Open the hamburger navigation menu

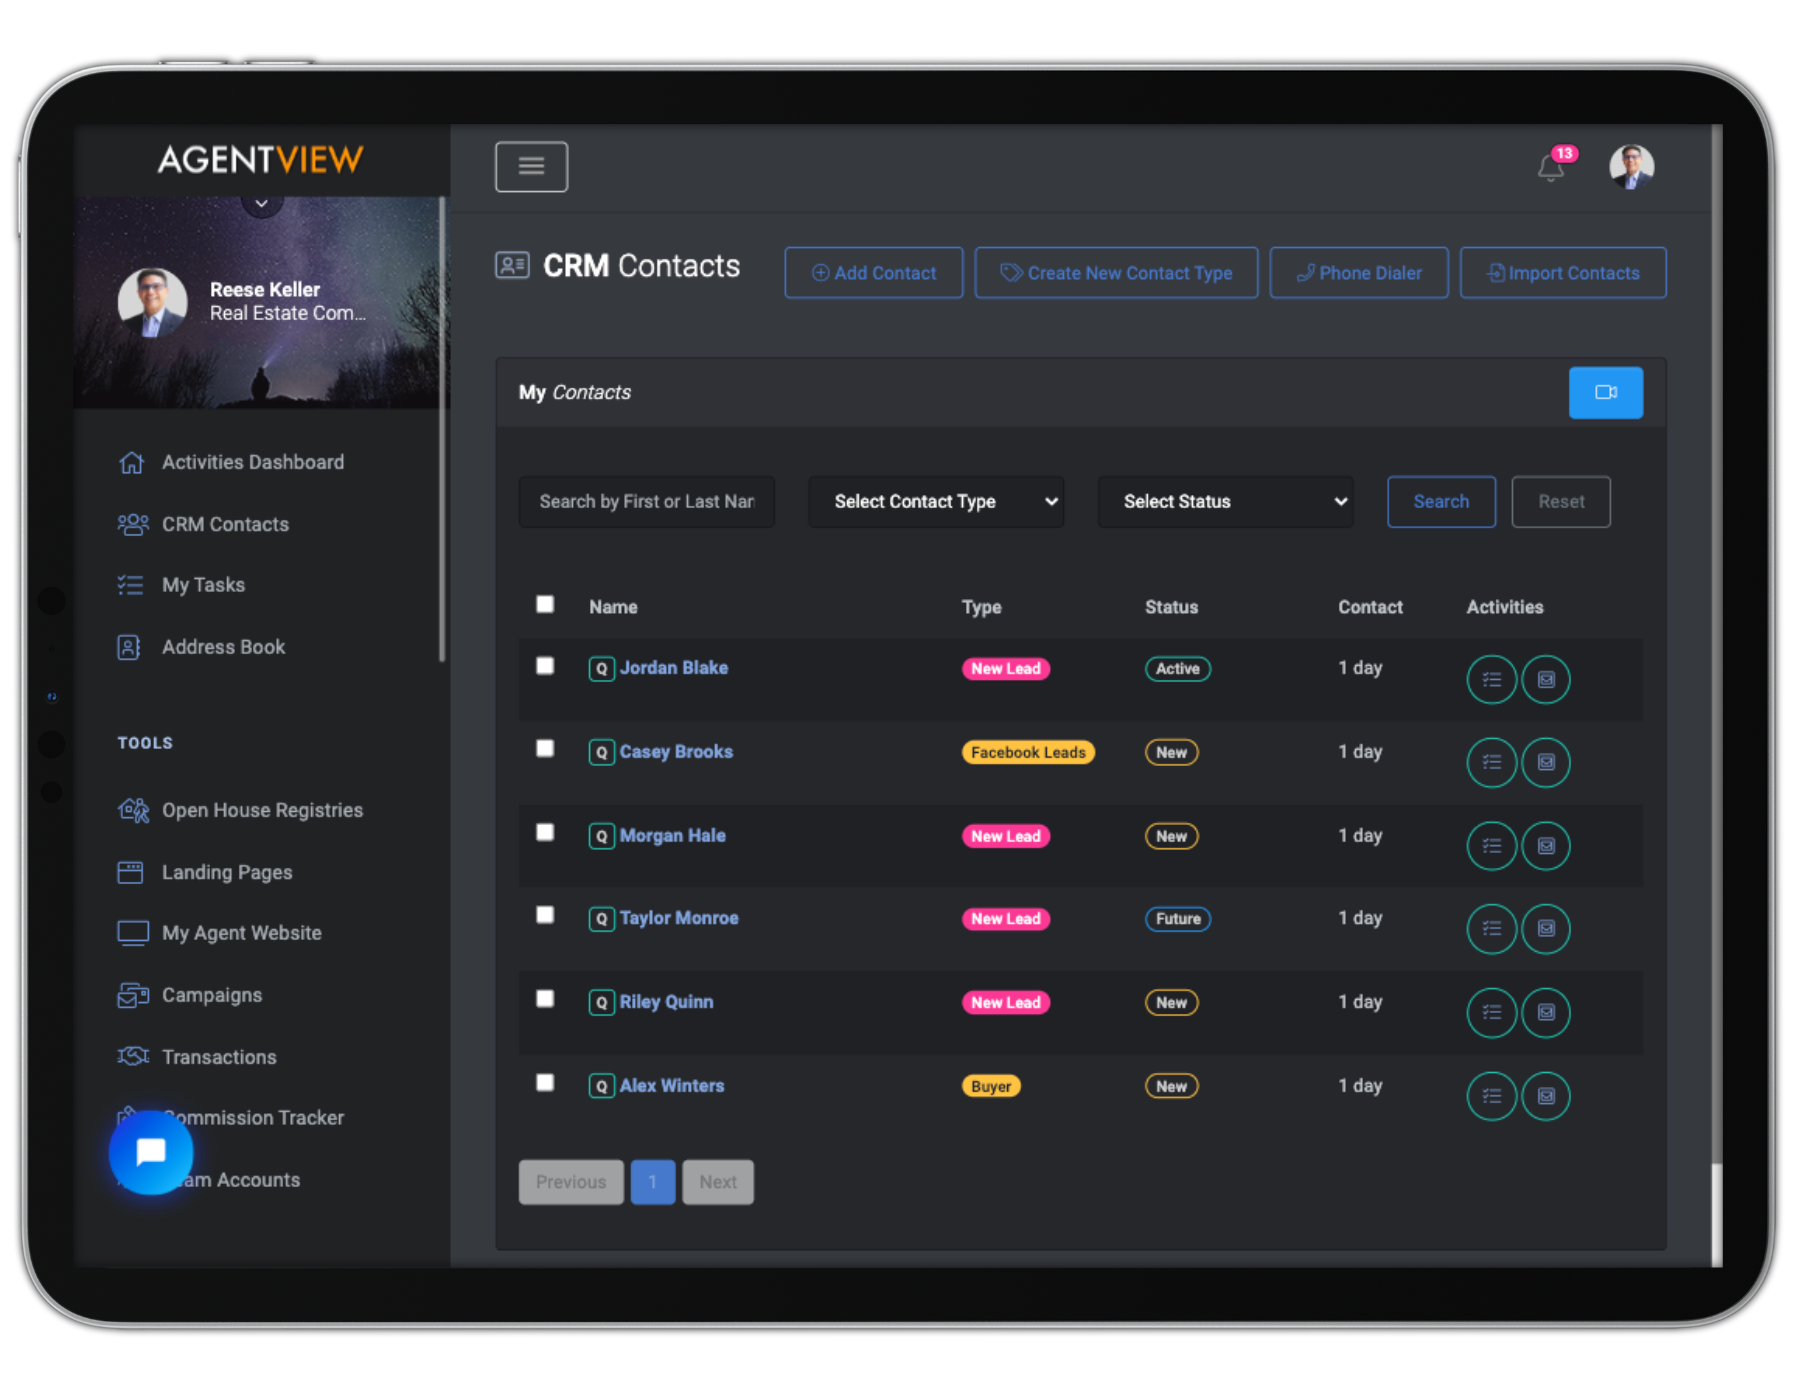[x=531, y=166]
